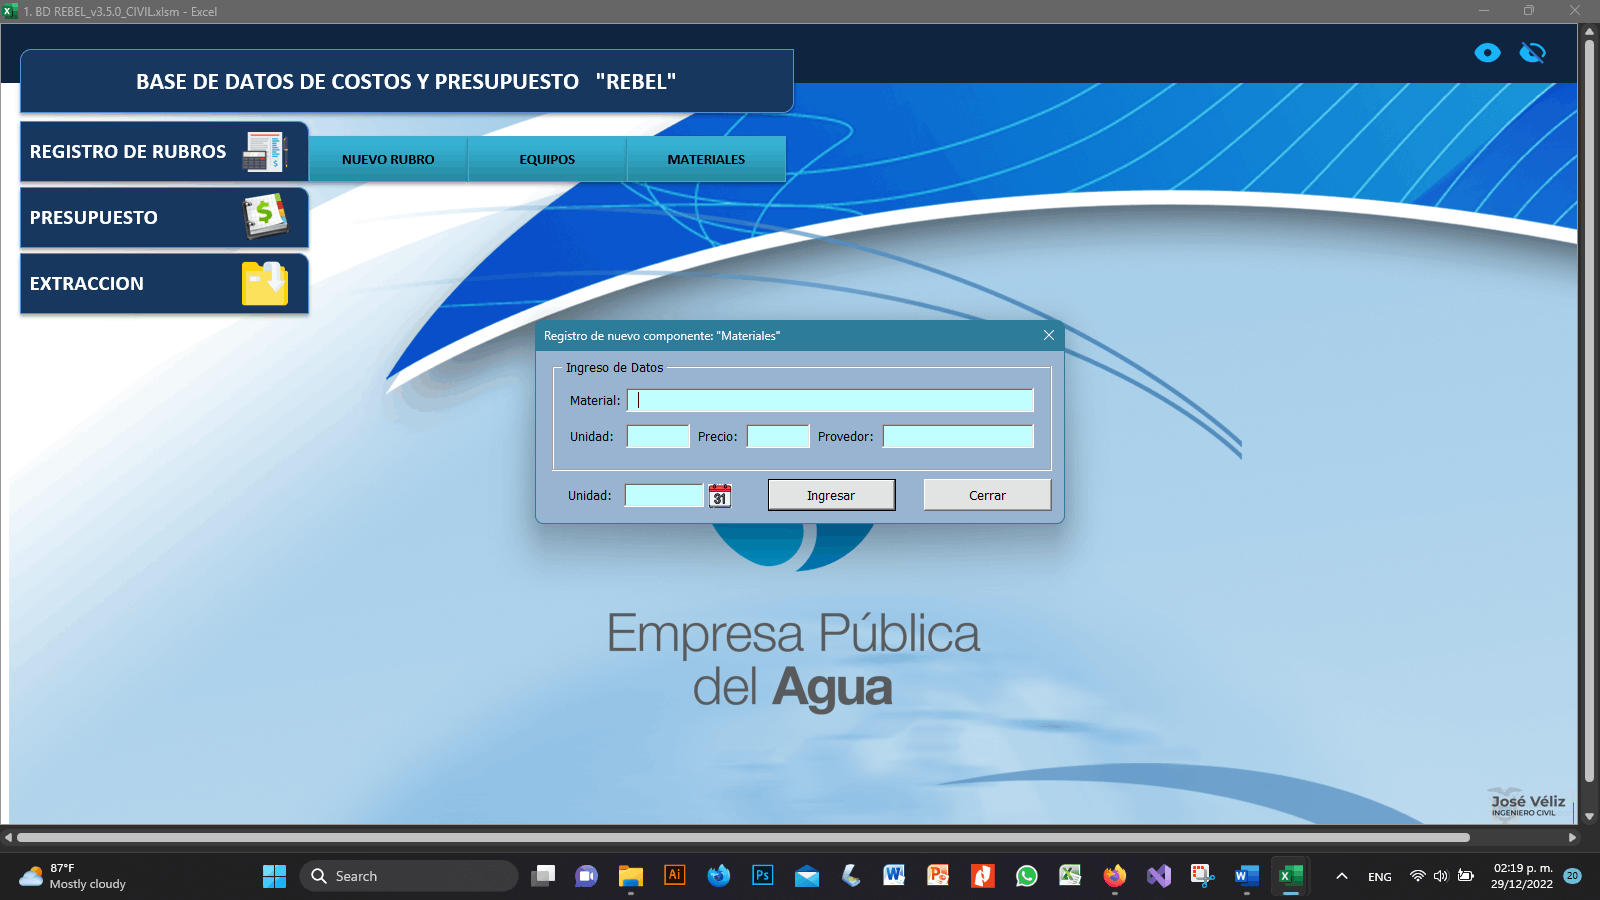The height and width of the screenshot is (900, 1600).
Task: Open Task View from the taskbar
Action: (x=543, y=876)
